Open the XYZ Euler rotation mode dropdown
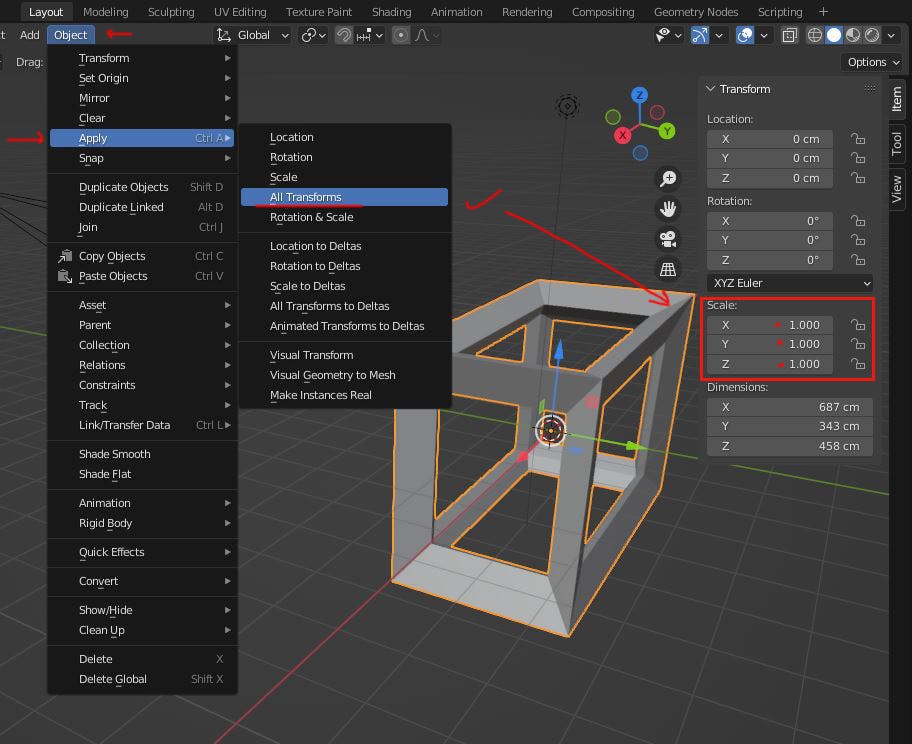The width and height of the screenshot is (912, 744). coord(789,283)
